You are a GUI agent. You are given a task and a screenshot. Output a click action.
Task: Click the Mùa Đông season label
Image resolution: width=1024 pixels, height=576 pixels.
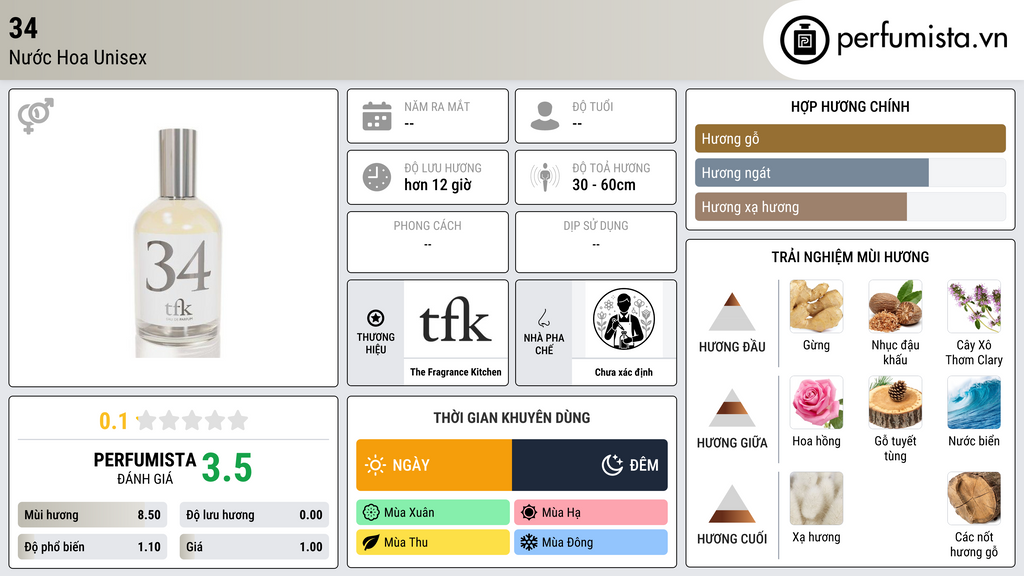(x=591, y=542)
